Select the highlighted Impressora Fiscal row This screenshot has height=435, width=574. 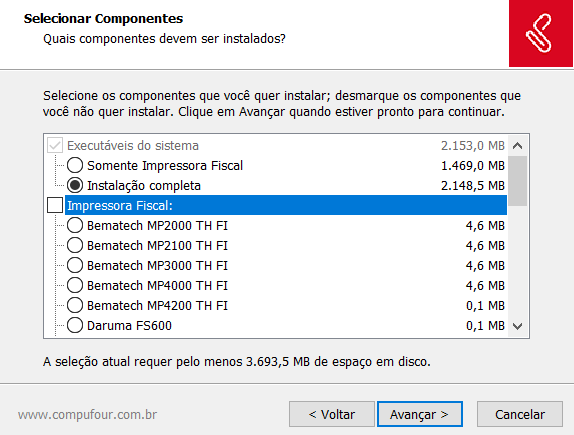tap(286, 205)
